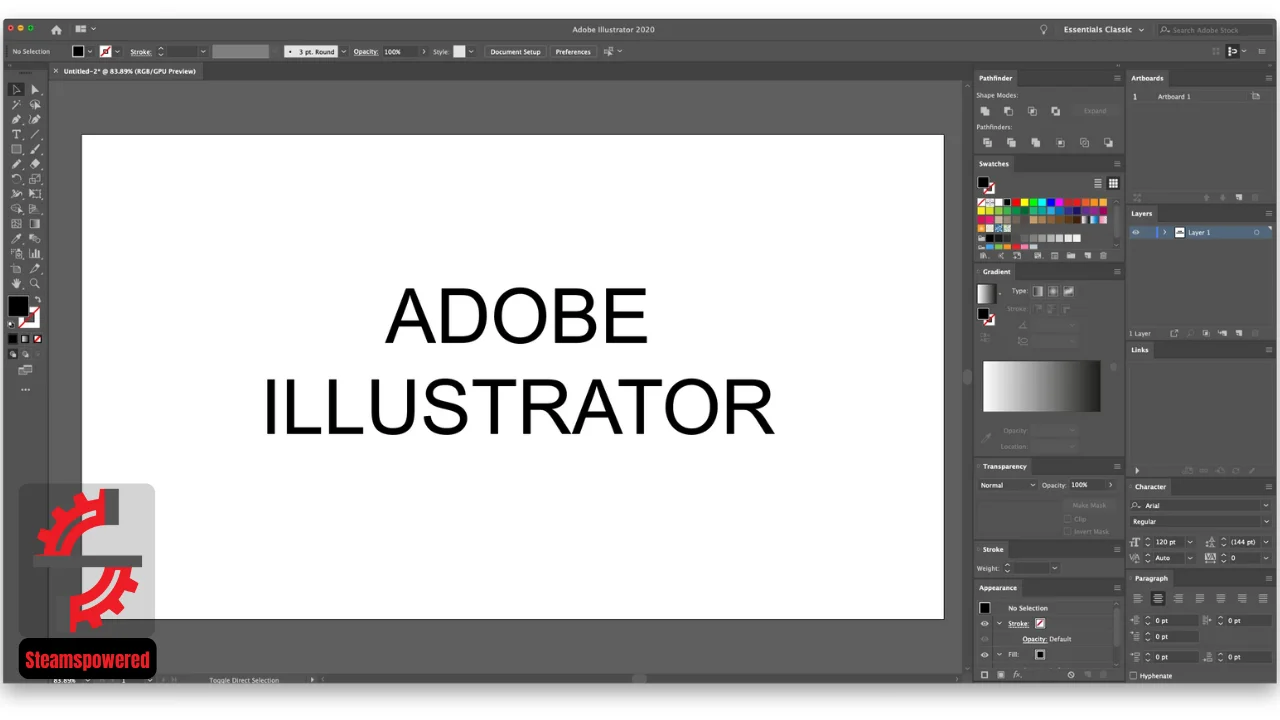This screenshot has height=720, width=1280.
Task: Select the Scale tool
Action: point(35,179)
